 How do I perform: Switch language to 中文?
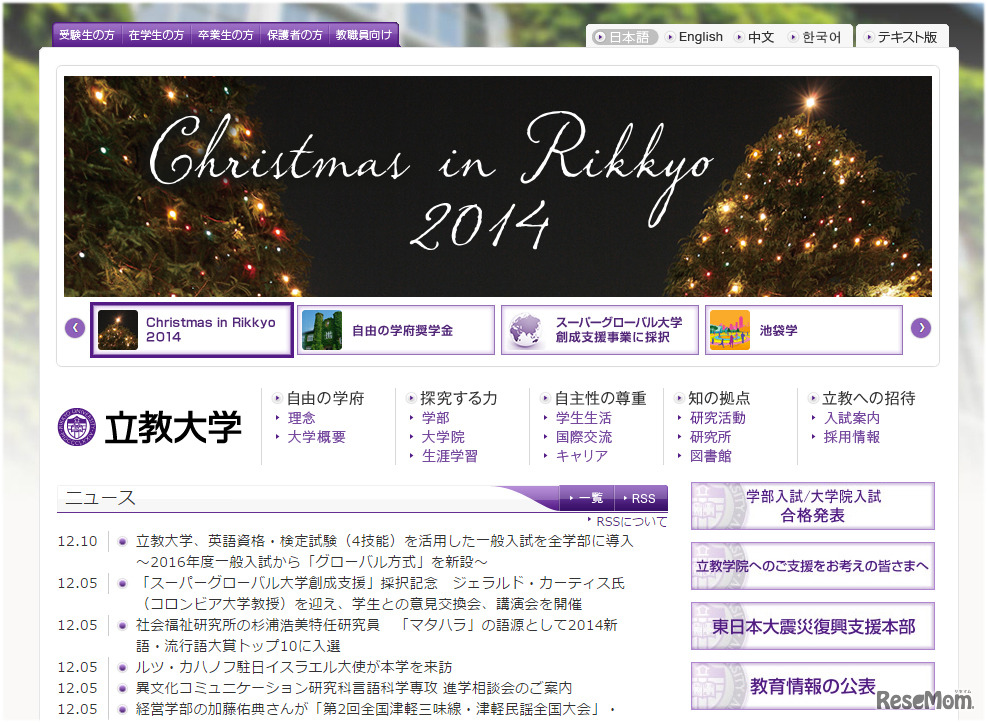point(755,37)
